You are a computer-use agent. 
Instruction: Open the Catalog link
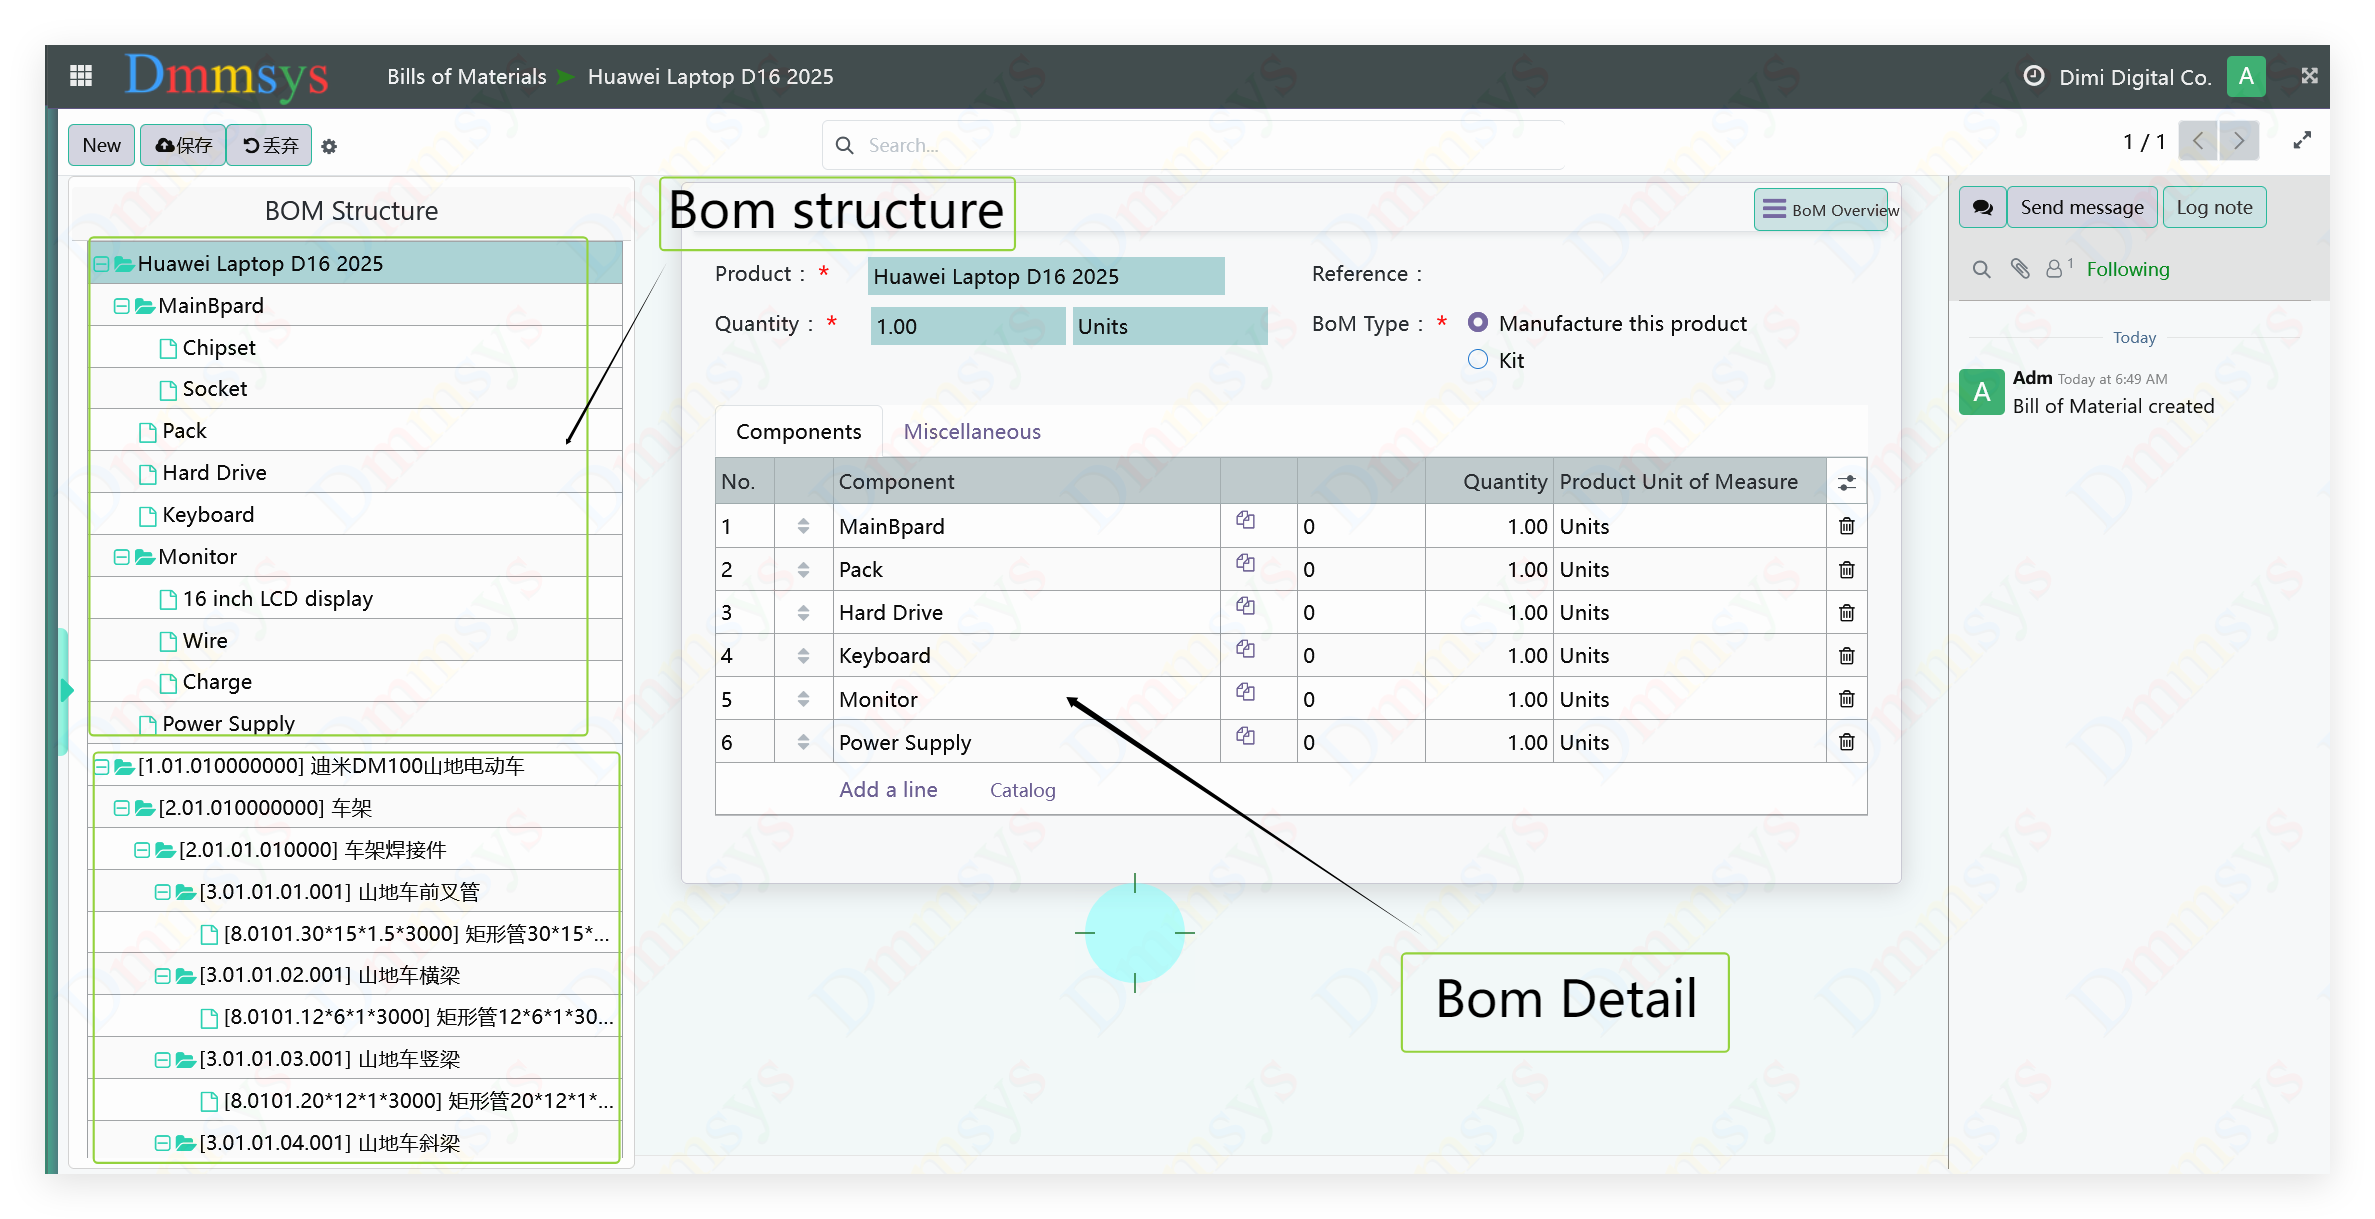pyautogui.click(x=1022, y=791)
